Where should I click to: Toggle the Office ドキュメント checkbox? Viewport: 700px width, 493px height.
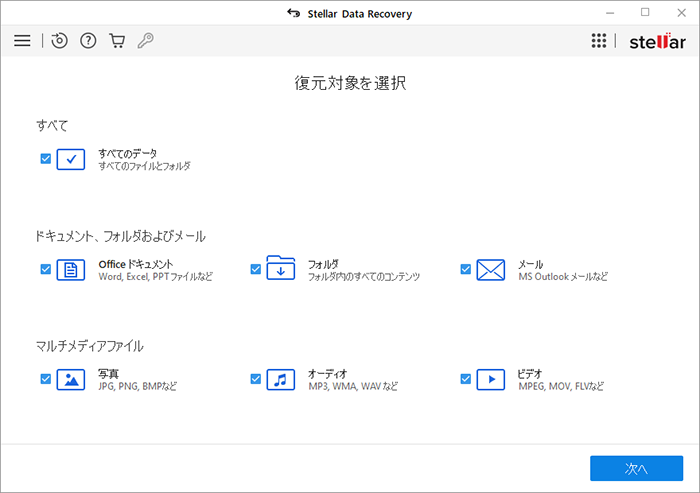45,269
